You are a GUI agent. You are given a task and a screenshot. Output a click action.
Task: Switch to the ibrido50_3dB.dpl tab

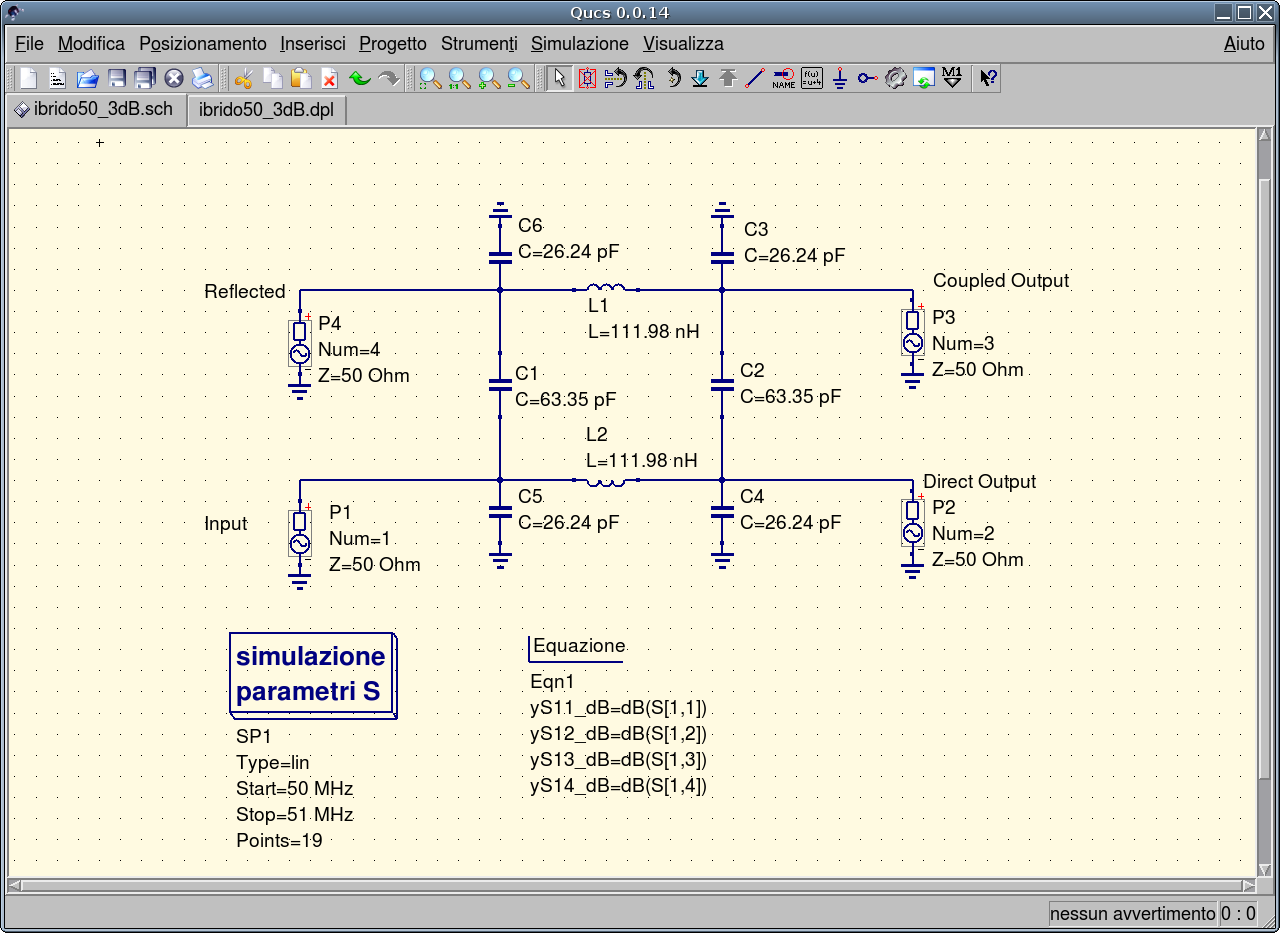tap(266, 110)
